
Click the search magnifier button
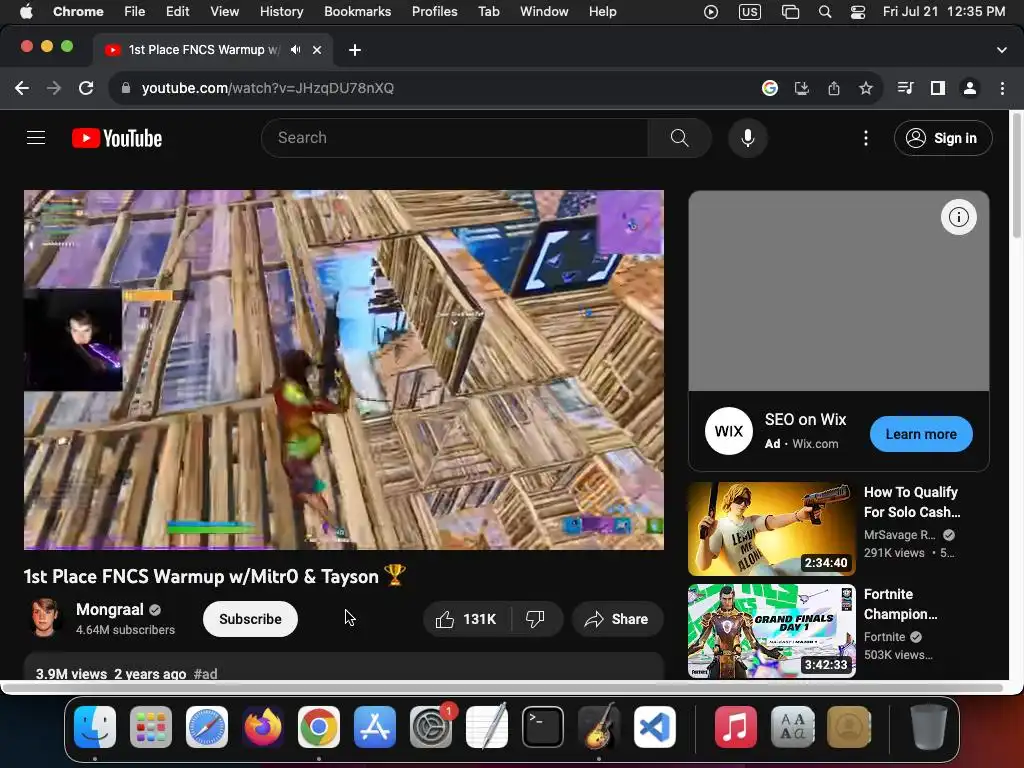(679, 138)
